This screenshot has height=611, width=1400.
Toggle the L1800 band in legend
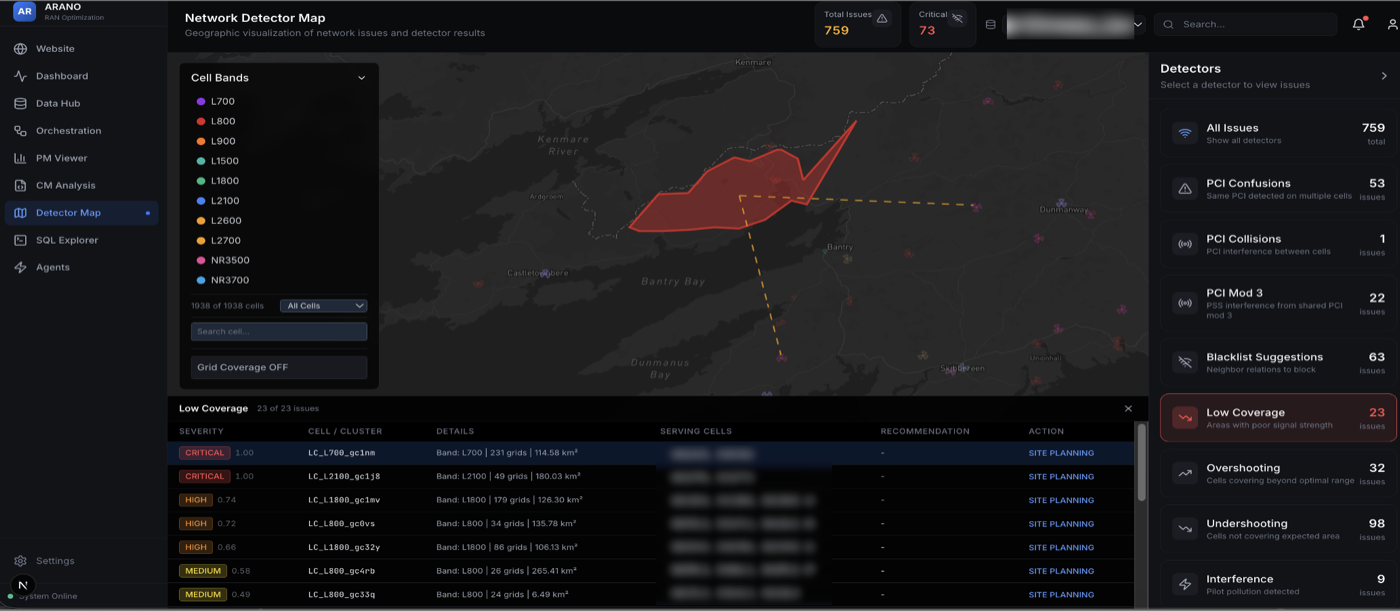pyautogui.click(x=218, y=181)
